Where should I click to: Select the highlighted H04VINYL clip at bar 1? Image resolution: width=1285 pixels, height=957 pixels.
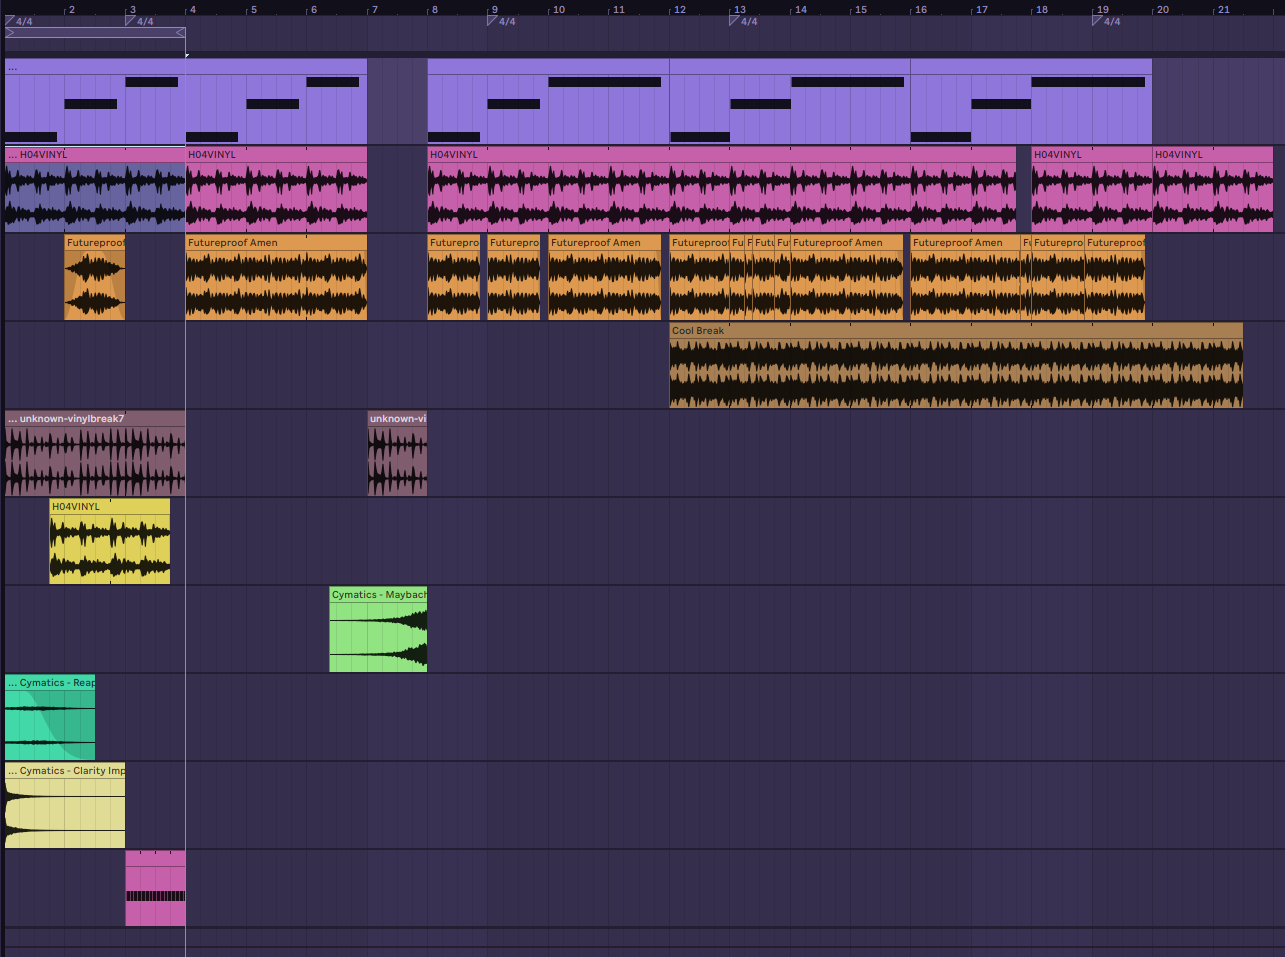click(95, 189)
